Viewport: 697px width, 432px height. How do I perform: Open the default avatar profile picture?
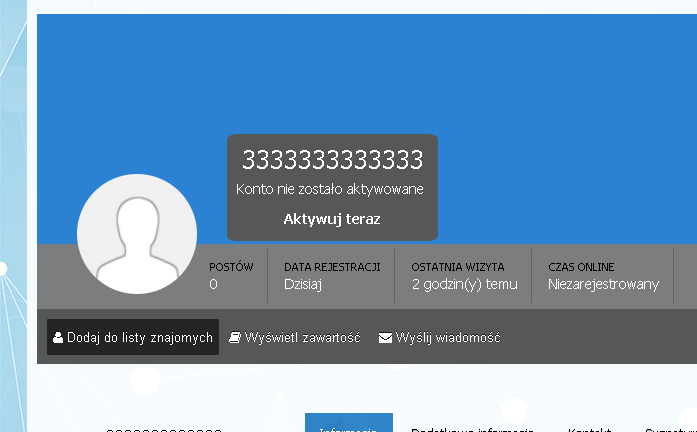click(x=137, y=234)
